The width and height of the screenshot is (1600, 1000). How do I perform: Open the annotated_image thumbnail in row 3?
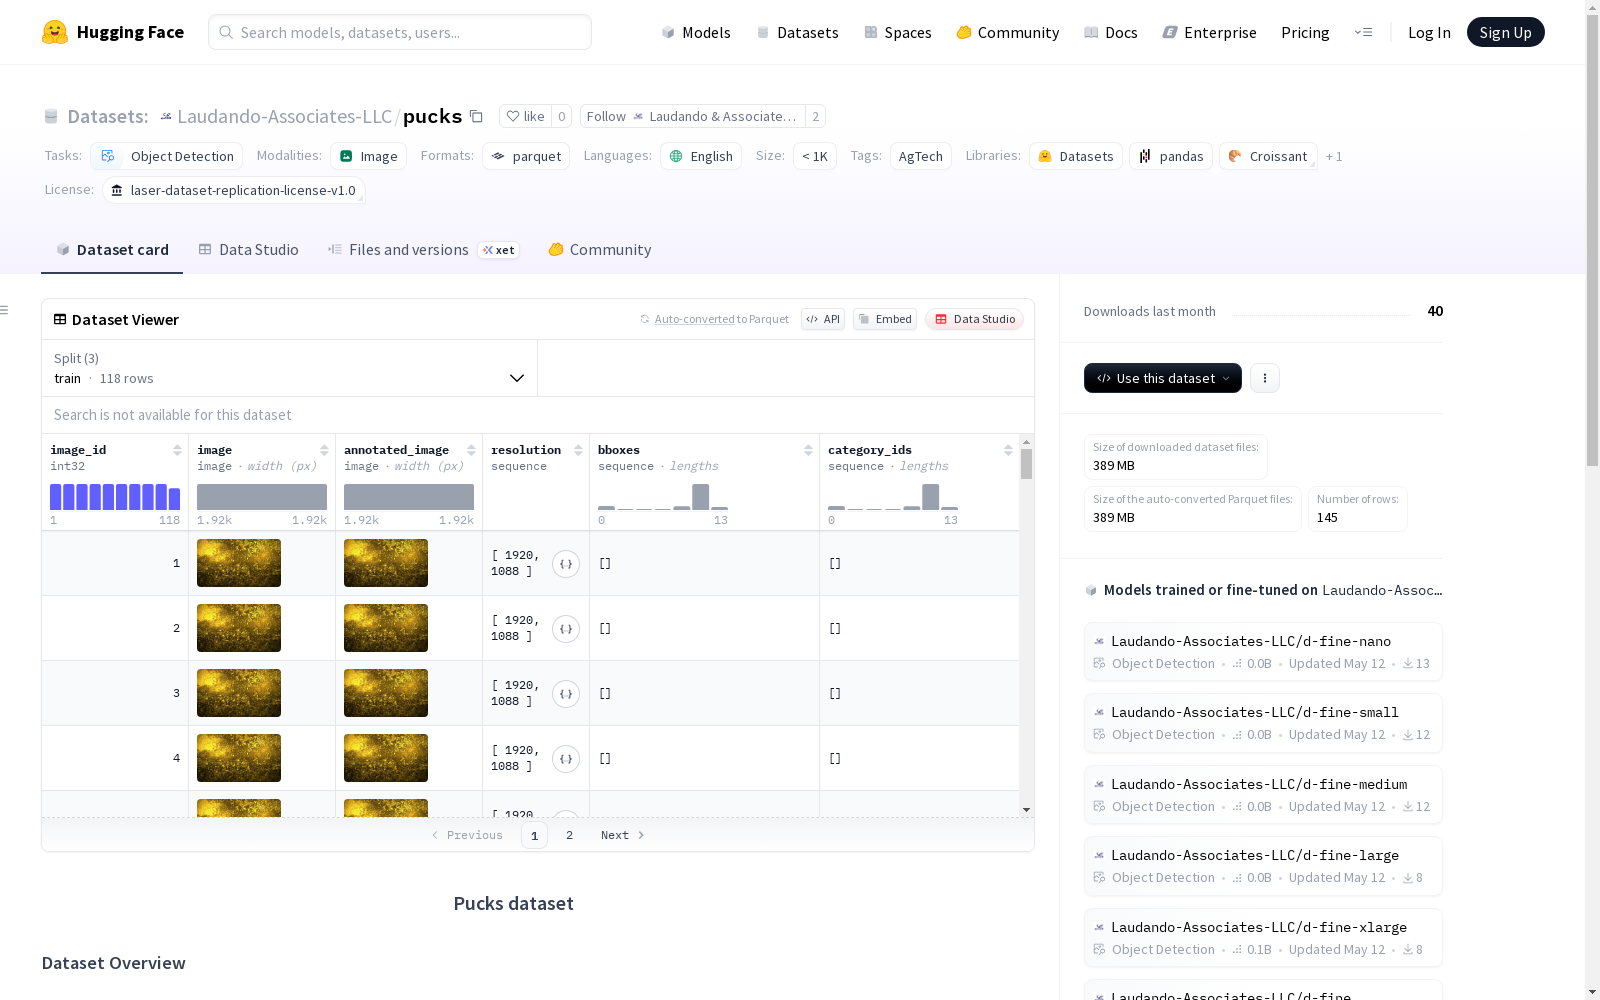(386, 693)
